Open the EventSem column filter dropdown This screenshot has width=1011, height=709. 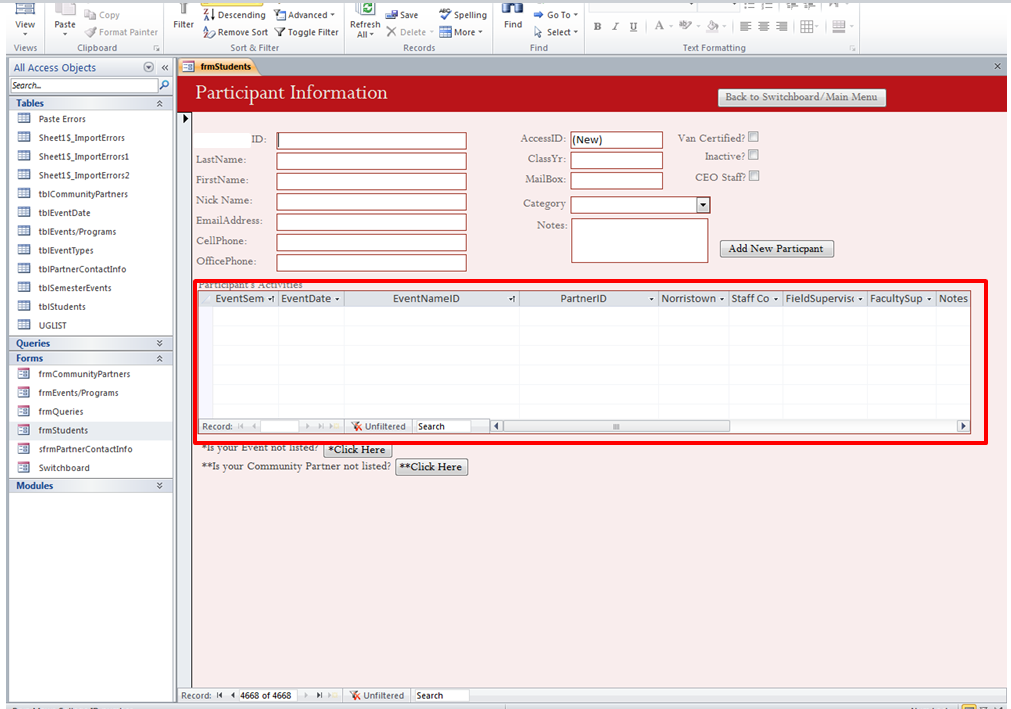click(273, 298)
